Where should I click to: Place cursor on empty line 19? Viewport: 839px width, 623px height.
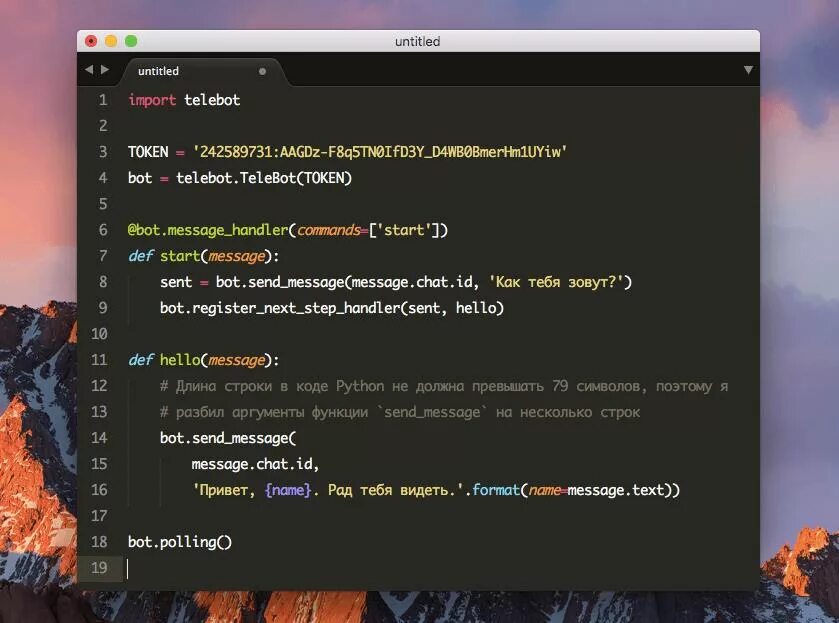[x=439, y=568]
